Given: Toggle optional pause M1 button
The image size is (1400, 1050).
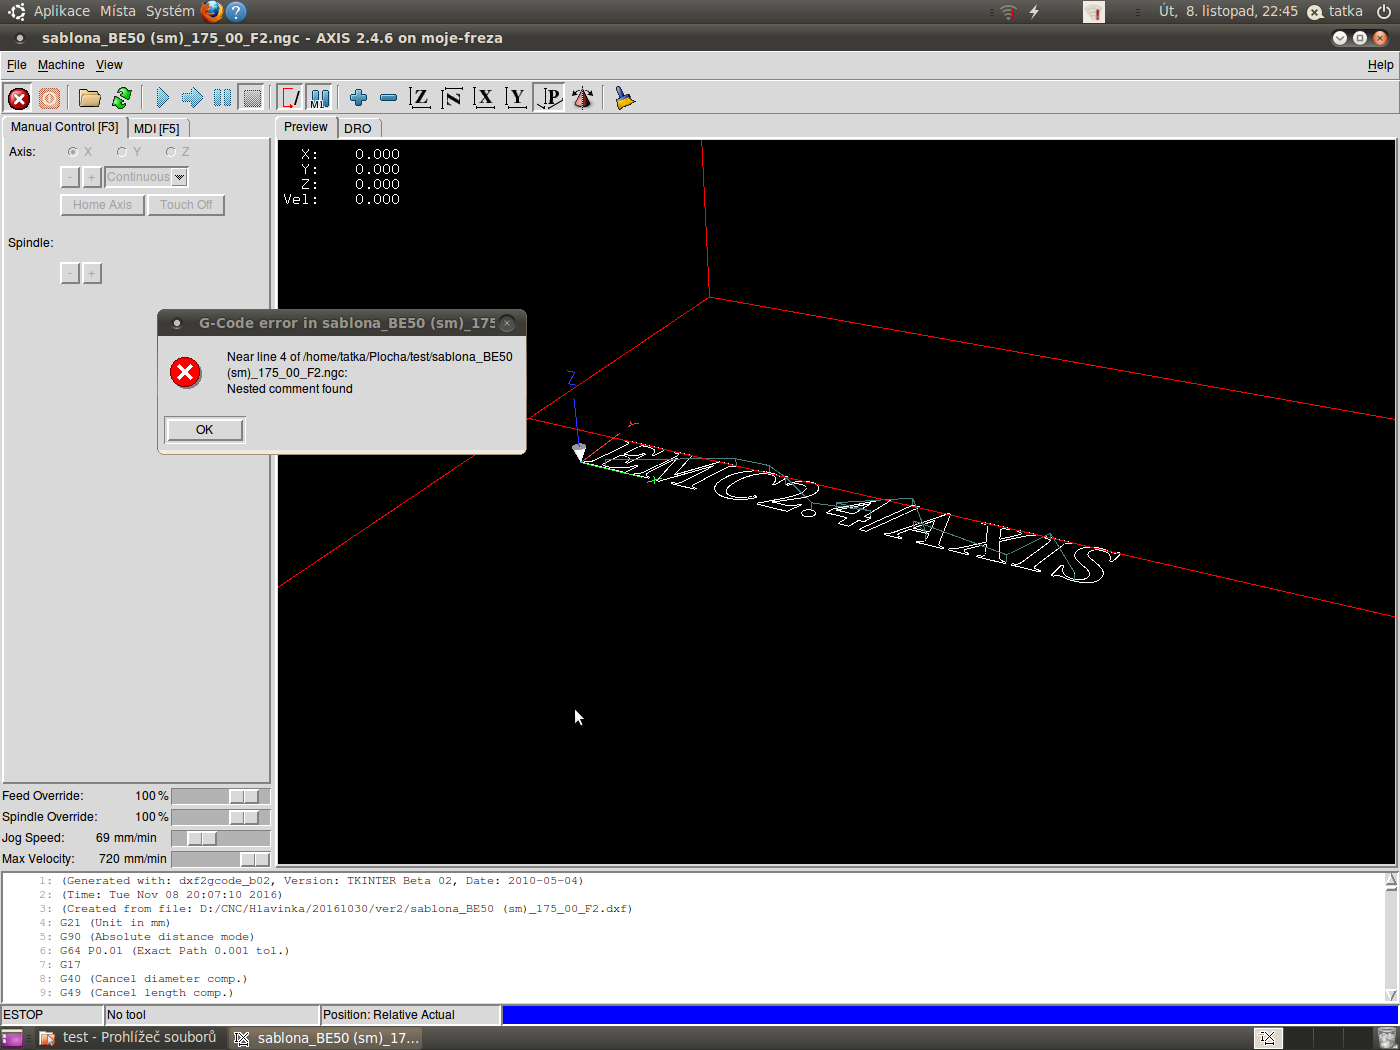Looking at the screenshot, I should [x=319, y=98].
